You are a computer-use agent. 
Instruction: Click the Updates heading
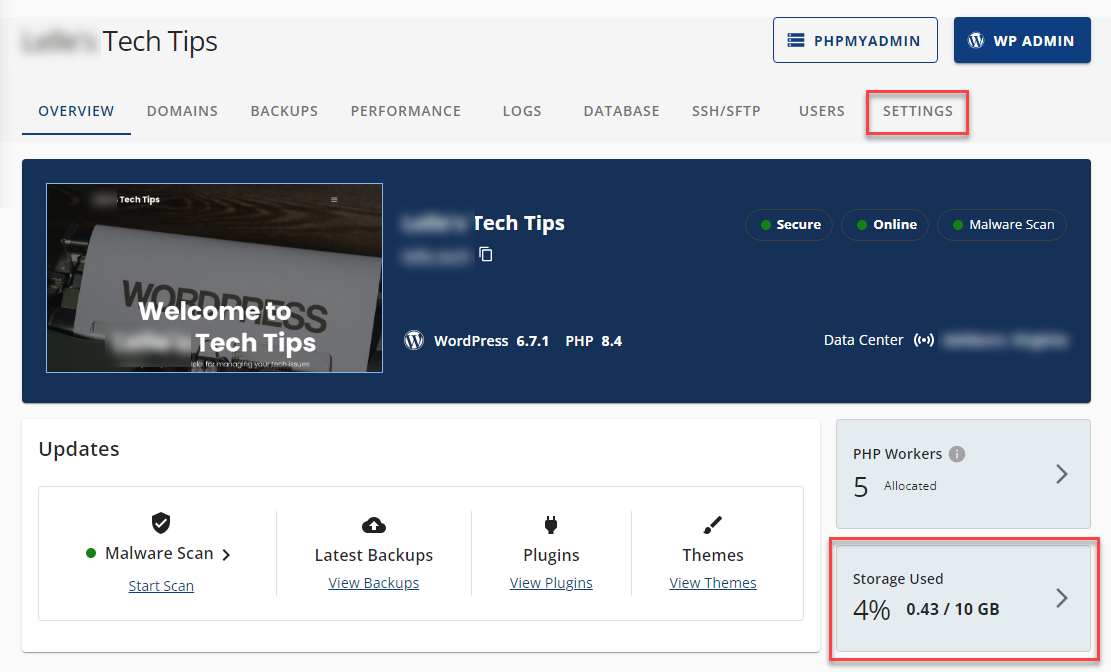point(79,449)
